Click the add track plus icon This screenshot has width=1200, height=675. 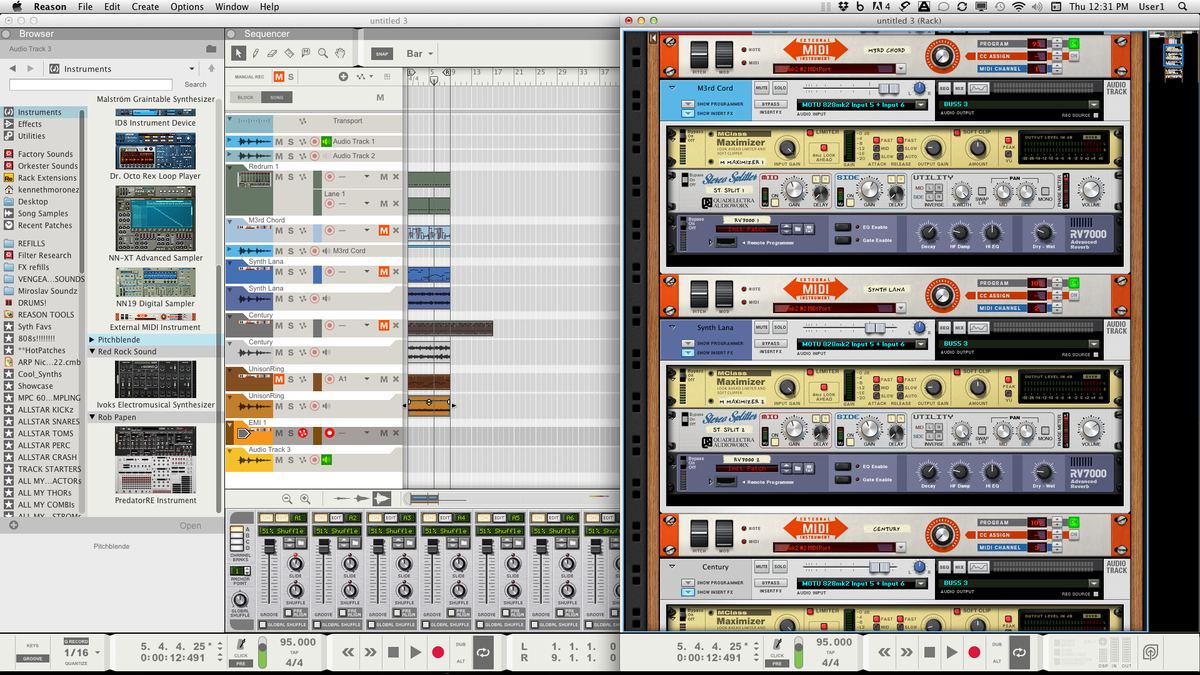(x=343, y=76)
